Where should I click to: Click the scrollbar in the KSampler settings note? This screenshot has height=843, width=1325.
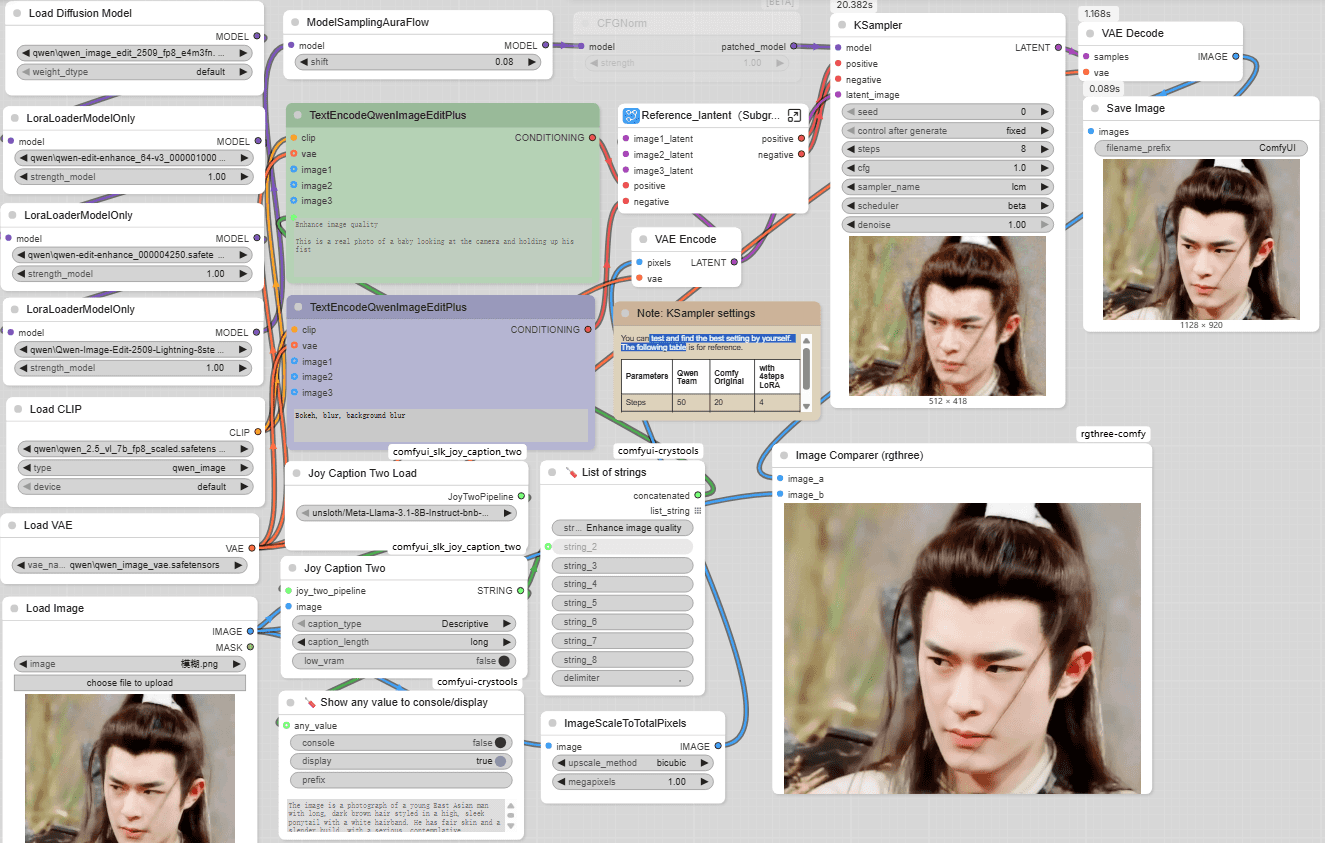(x=807, y=367)
